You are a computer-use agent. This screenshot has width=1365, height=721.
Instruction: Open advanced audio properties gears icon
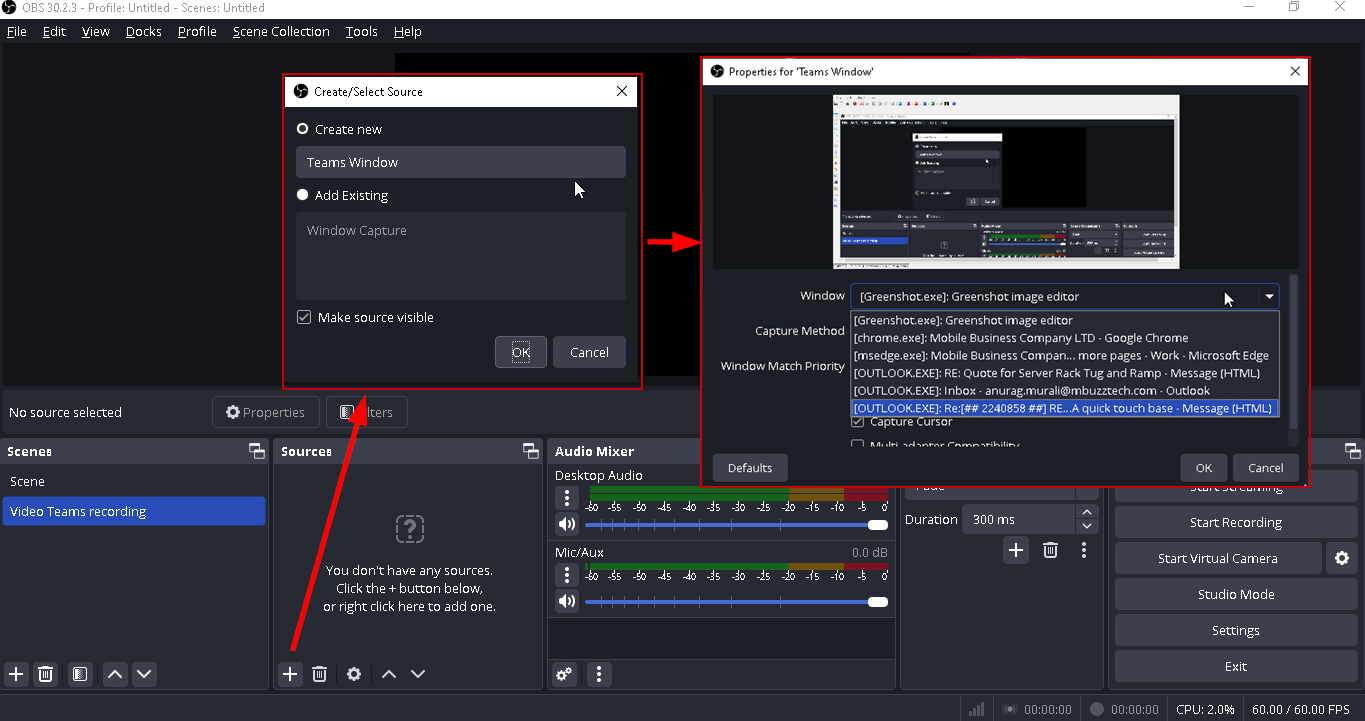pyautogui.click(x=565, y=674)
